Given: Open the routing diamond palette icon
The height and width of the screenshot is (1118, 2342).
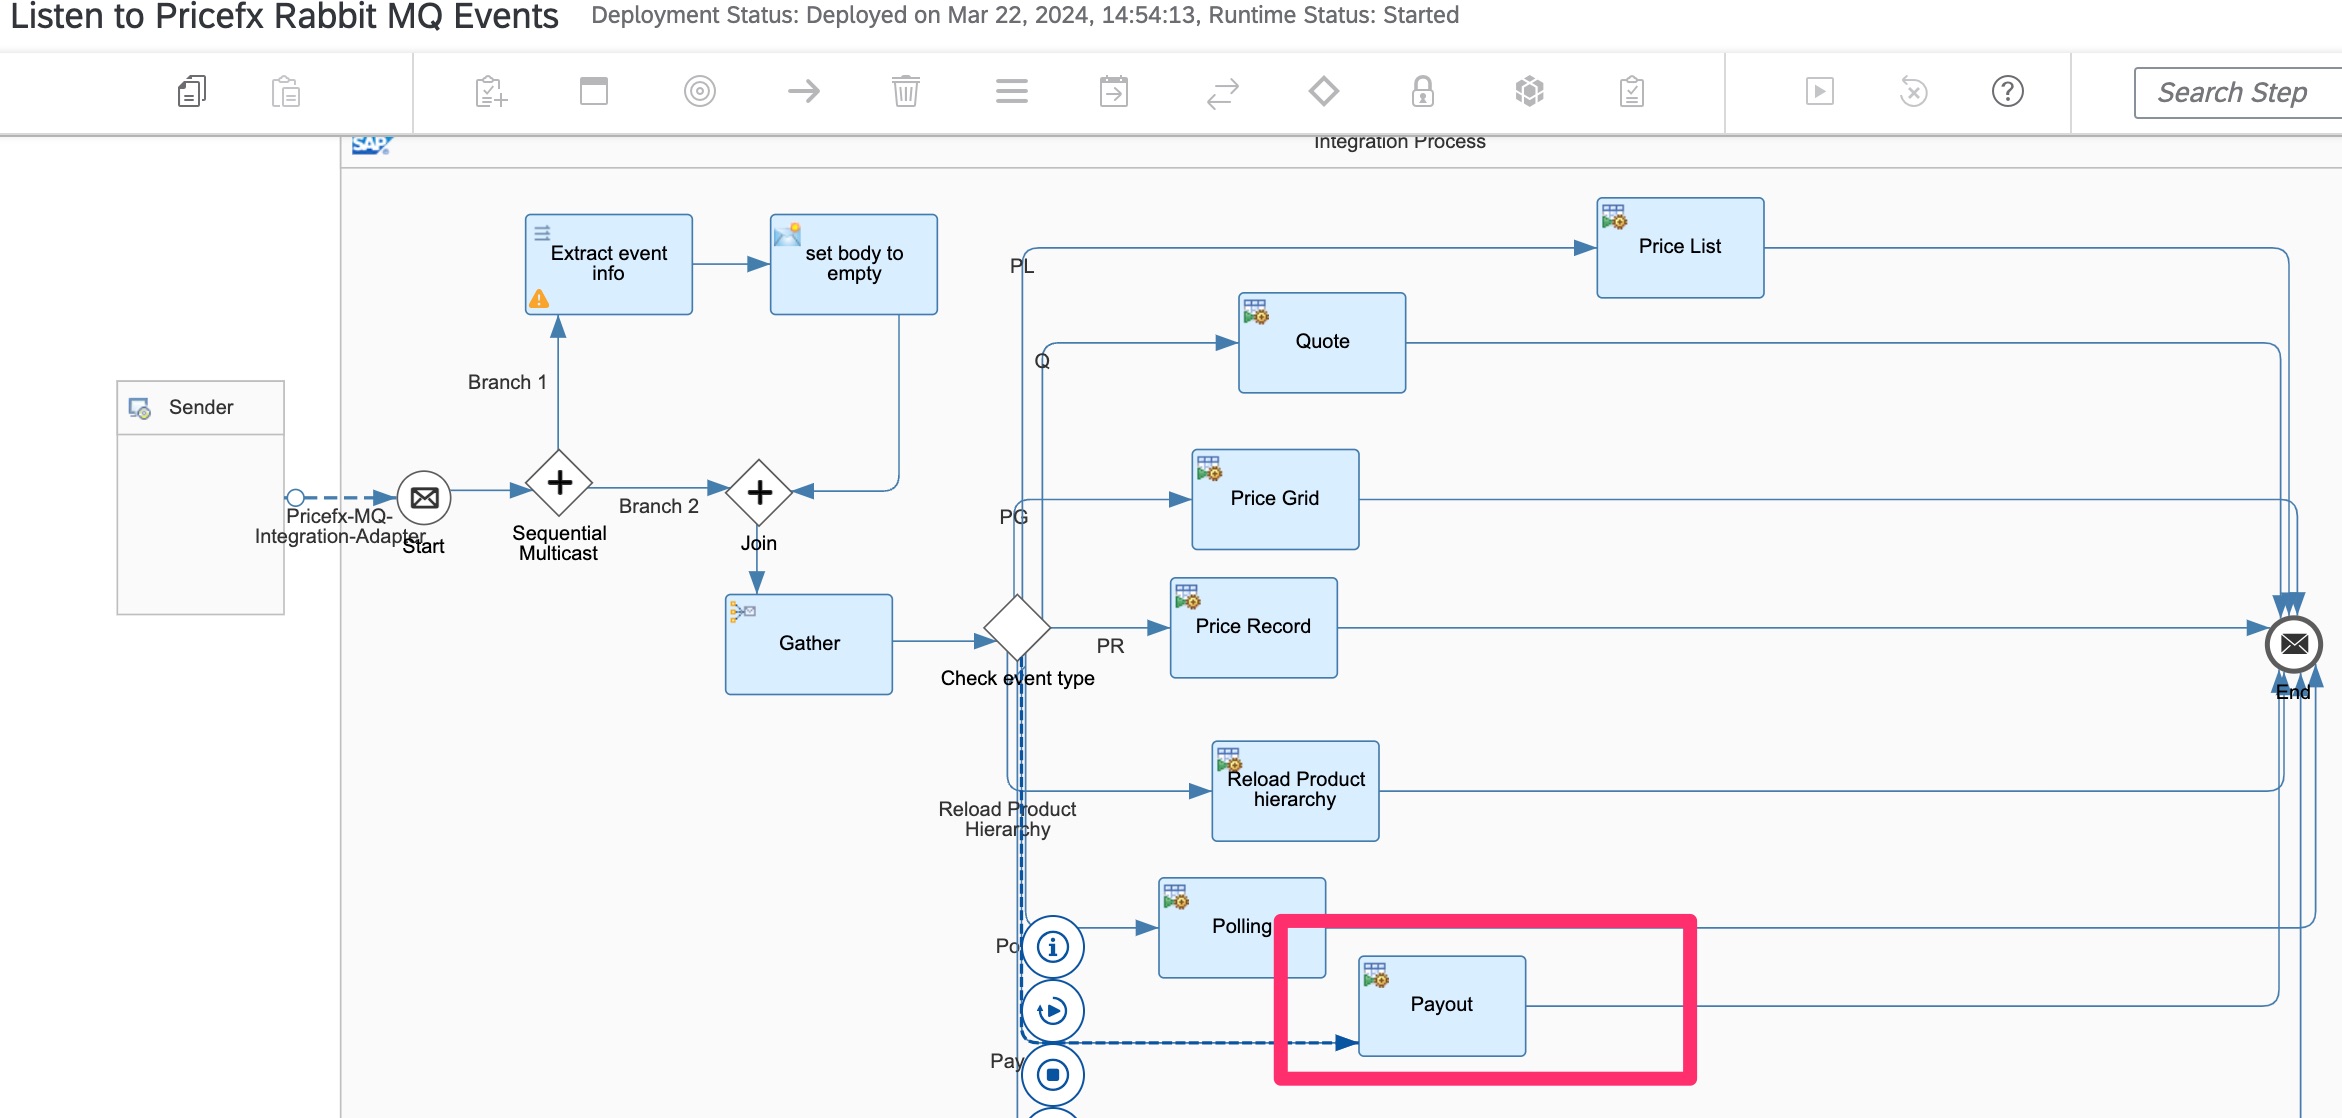Looking at the screenshot, I should coord(1323,92).
